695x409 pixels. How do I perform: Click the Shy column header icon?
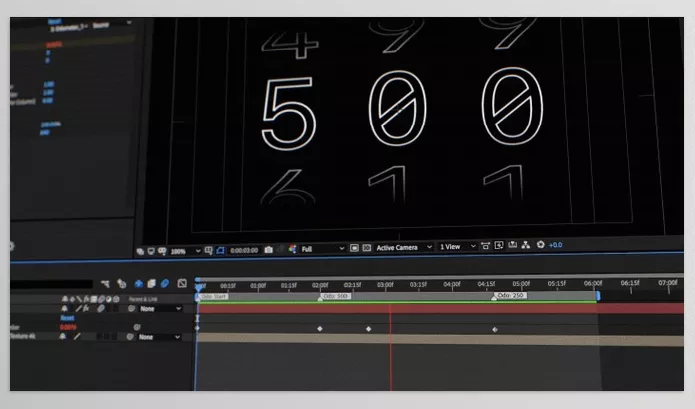coord(65,299)
